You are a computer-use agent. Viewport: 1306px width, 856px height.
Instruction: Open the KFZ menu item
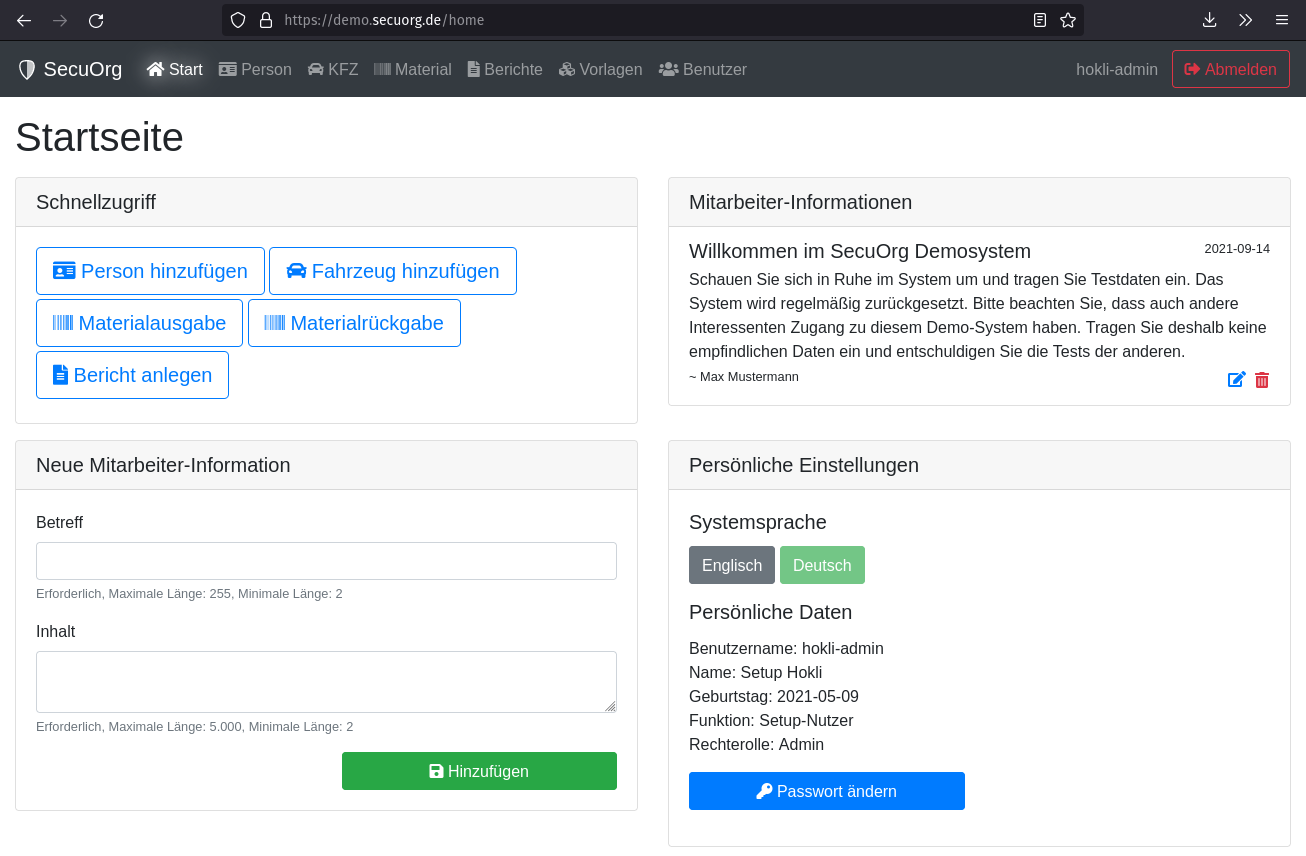click(333, 69)
